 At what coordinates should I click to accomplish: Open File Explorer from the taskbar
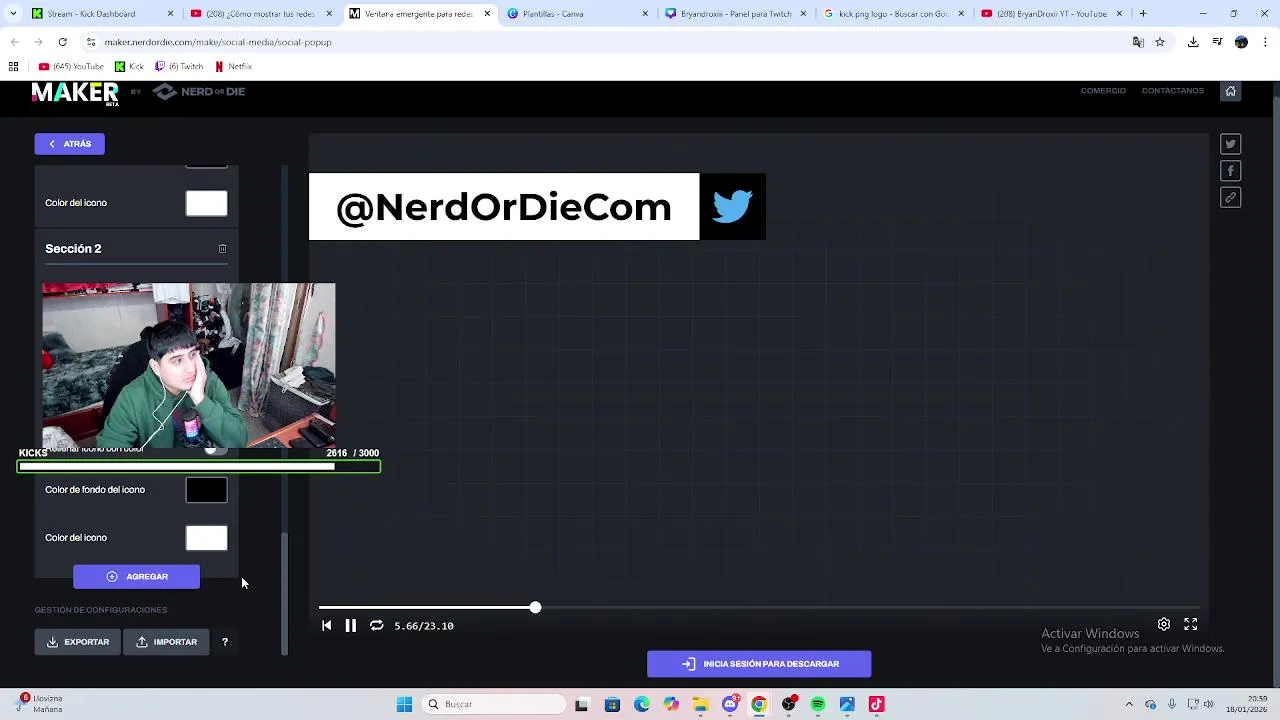click(701, 704)
